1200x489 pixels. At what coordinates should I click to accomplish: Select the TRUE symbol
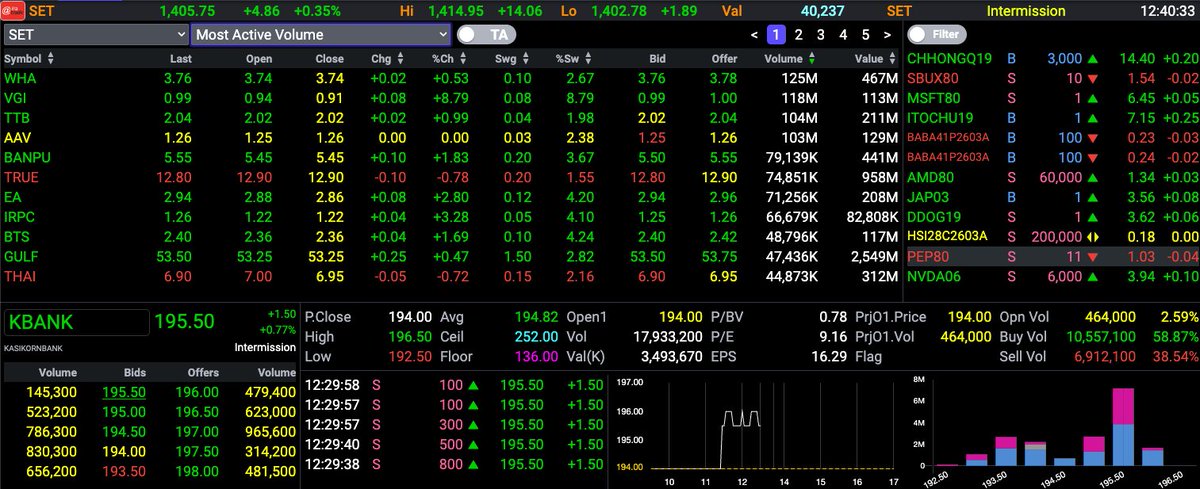pyautogui.click(x=20, y=177)
